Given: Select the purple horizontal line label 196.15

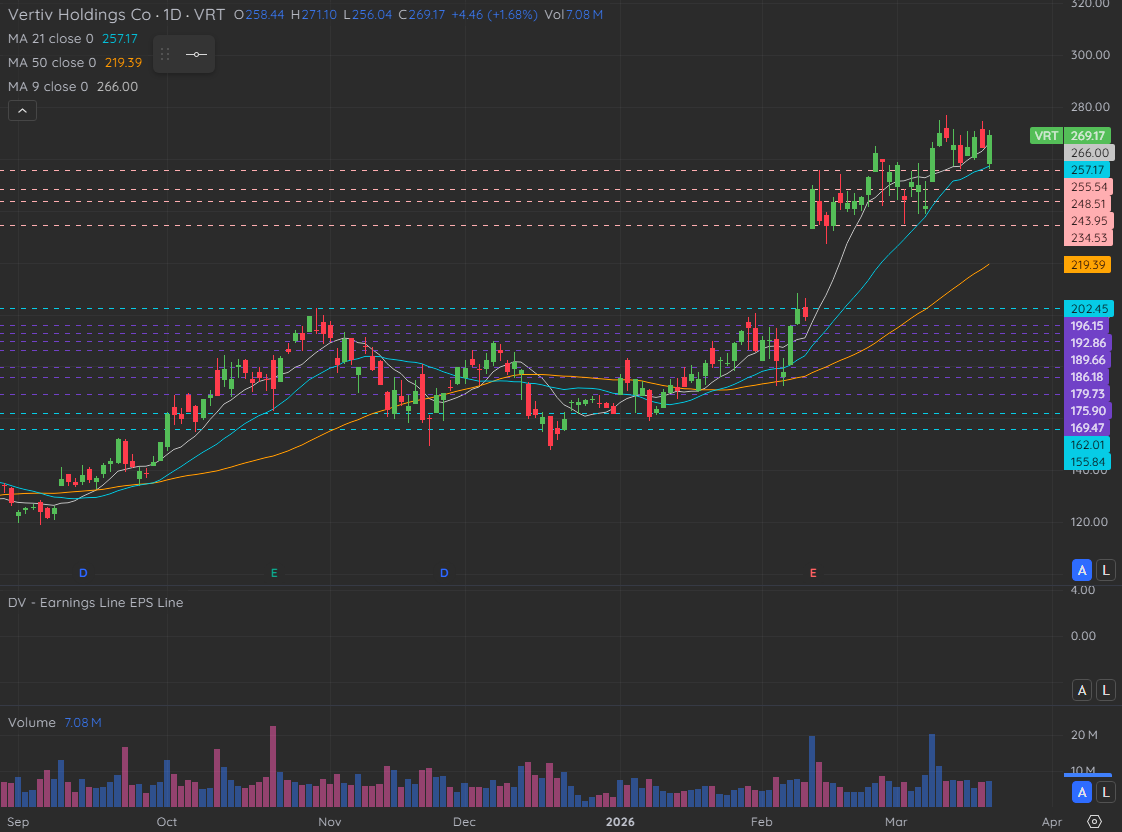Looking at the screenshot, I should click(1089, 326).
